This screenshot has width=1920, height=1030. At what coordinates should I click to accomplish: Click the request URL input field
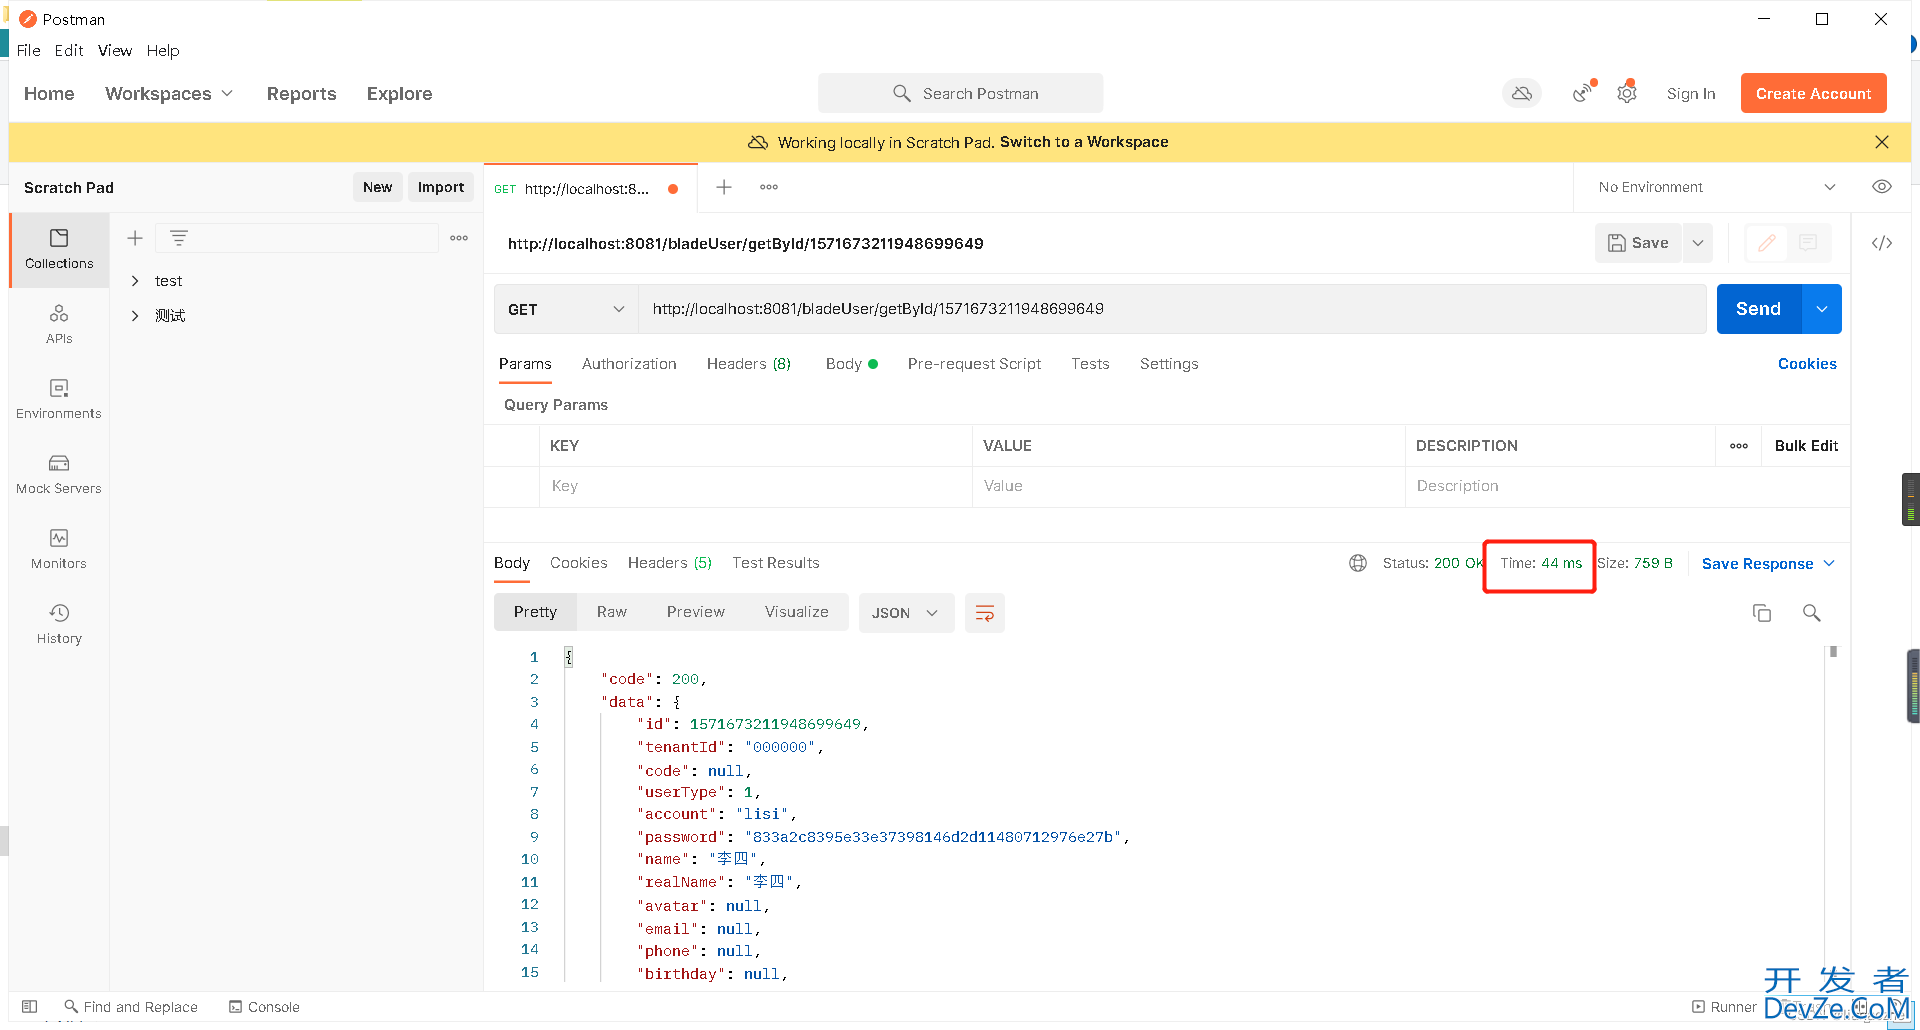click(1172, 309)
